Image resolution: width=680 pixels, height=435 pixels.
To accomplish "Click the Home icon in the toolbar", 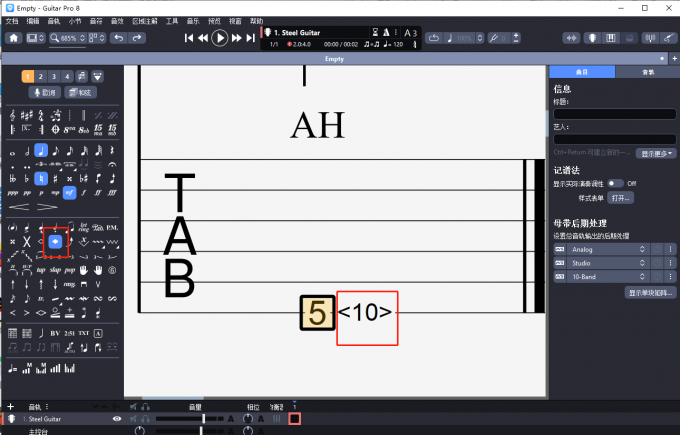I will pyautogui.click(x=14, y=38).
